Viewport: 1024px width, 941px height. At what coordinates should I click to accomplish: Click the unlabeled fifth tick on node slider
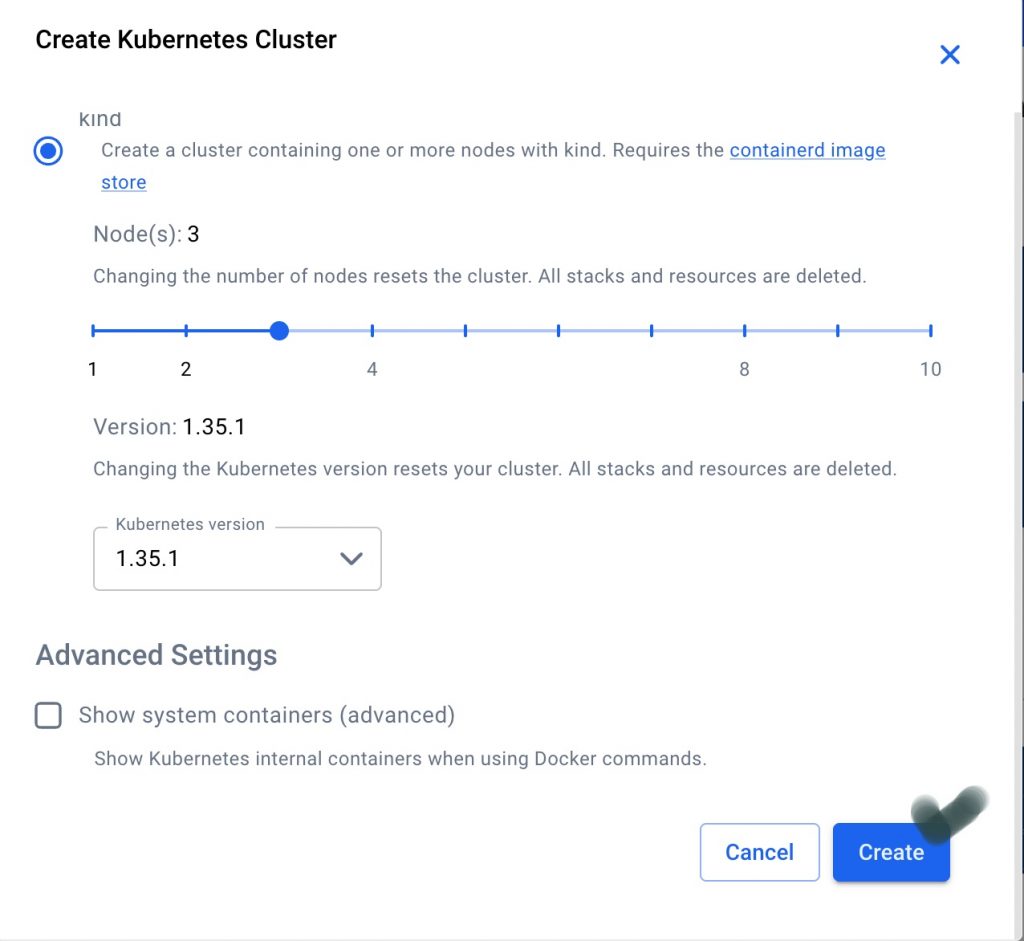pos(465,330)
